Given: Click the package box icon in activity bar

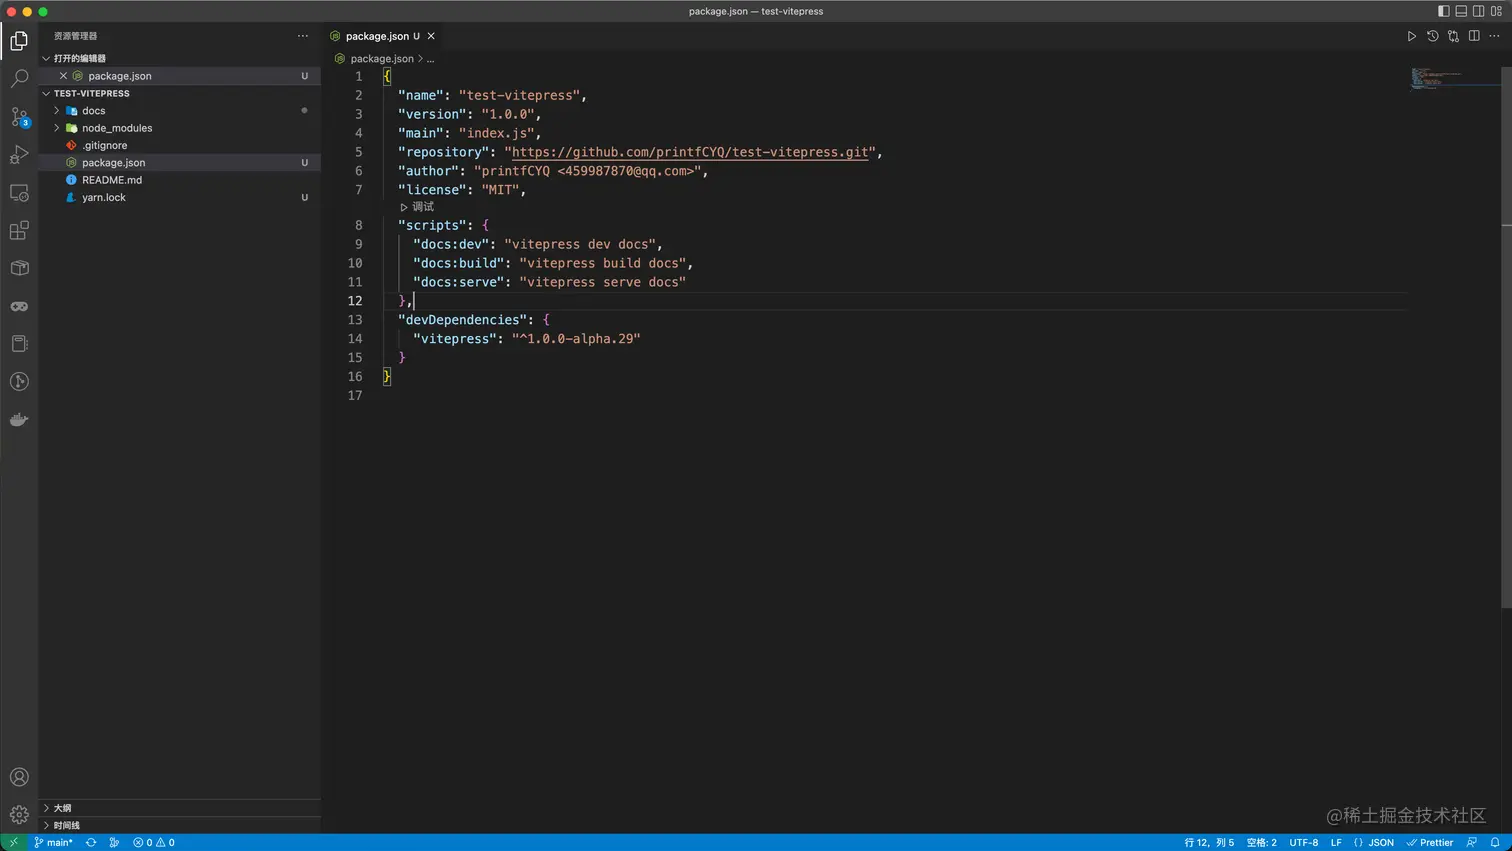Looking at the screenshot, I should [19, 268].
